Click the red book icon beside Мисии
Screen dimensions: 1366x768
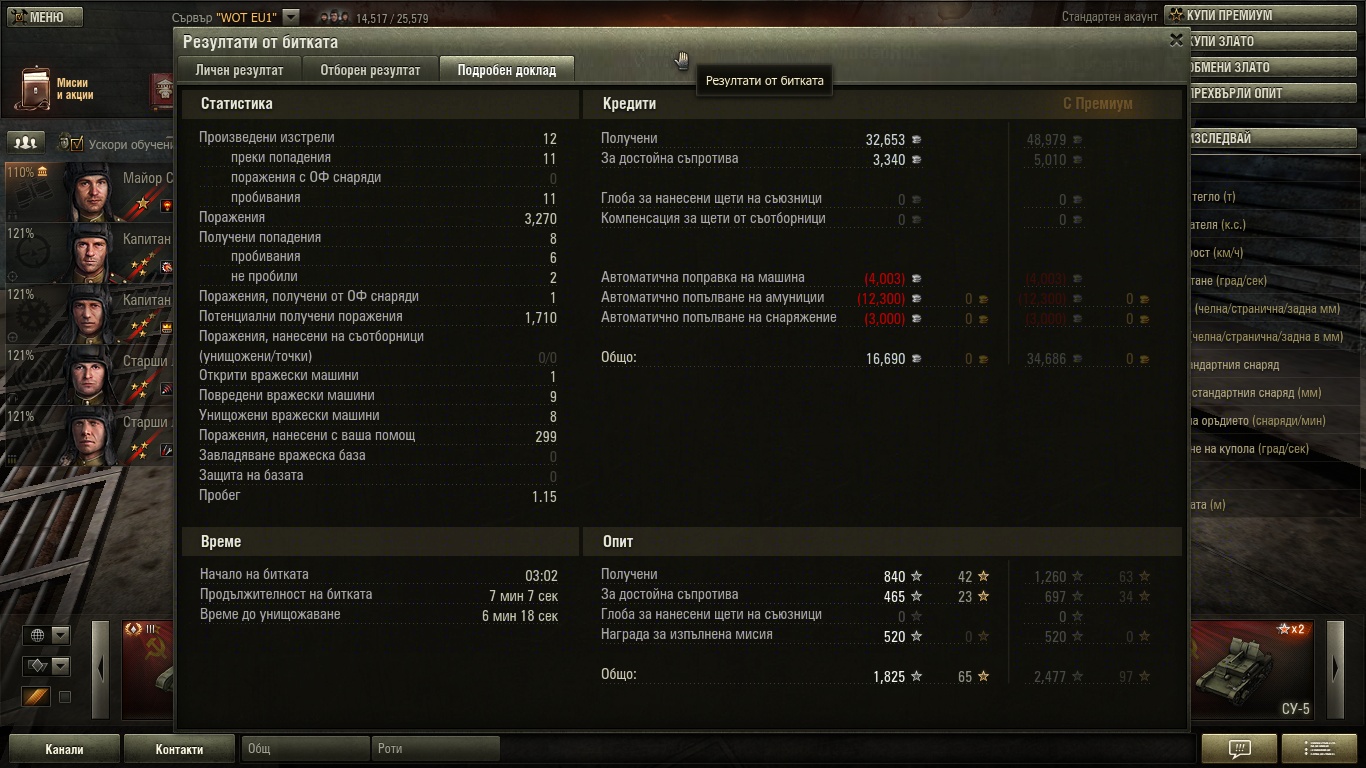(x=161, y=90)
